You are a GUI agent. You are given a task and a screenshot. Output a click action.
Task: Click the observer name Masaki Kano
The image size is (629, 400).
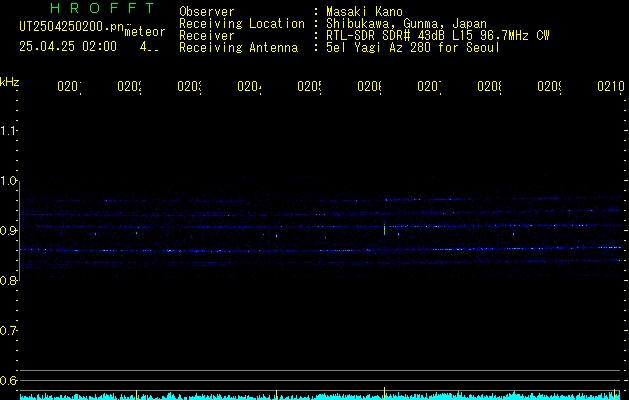[x=364, y=11]
